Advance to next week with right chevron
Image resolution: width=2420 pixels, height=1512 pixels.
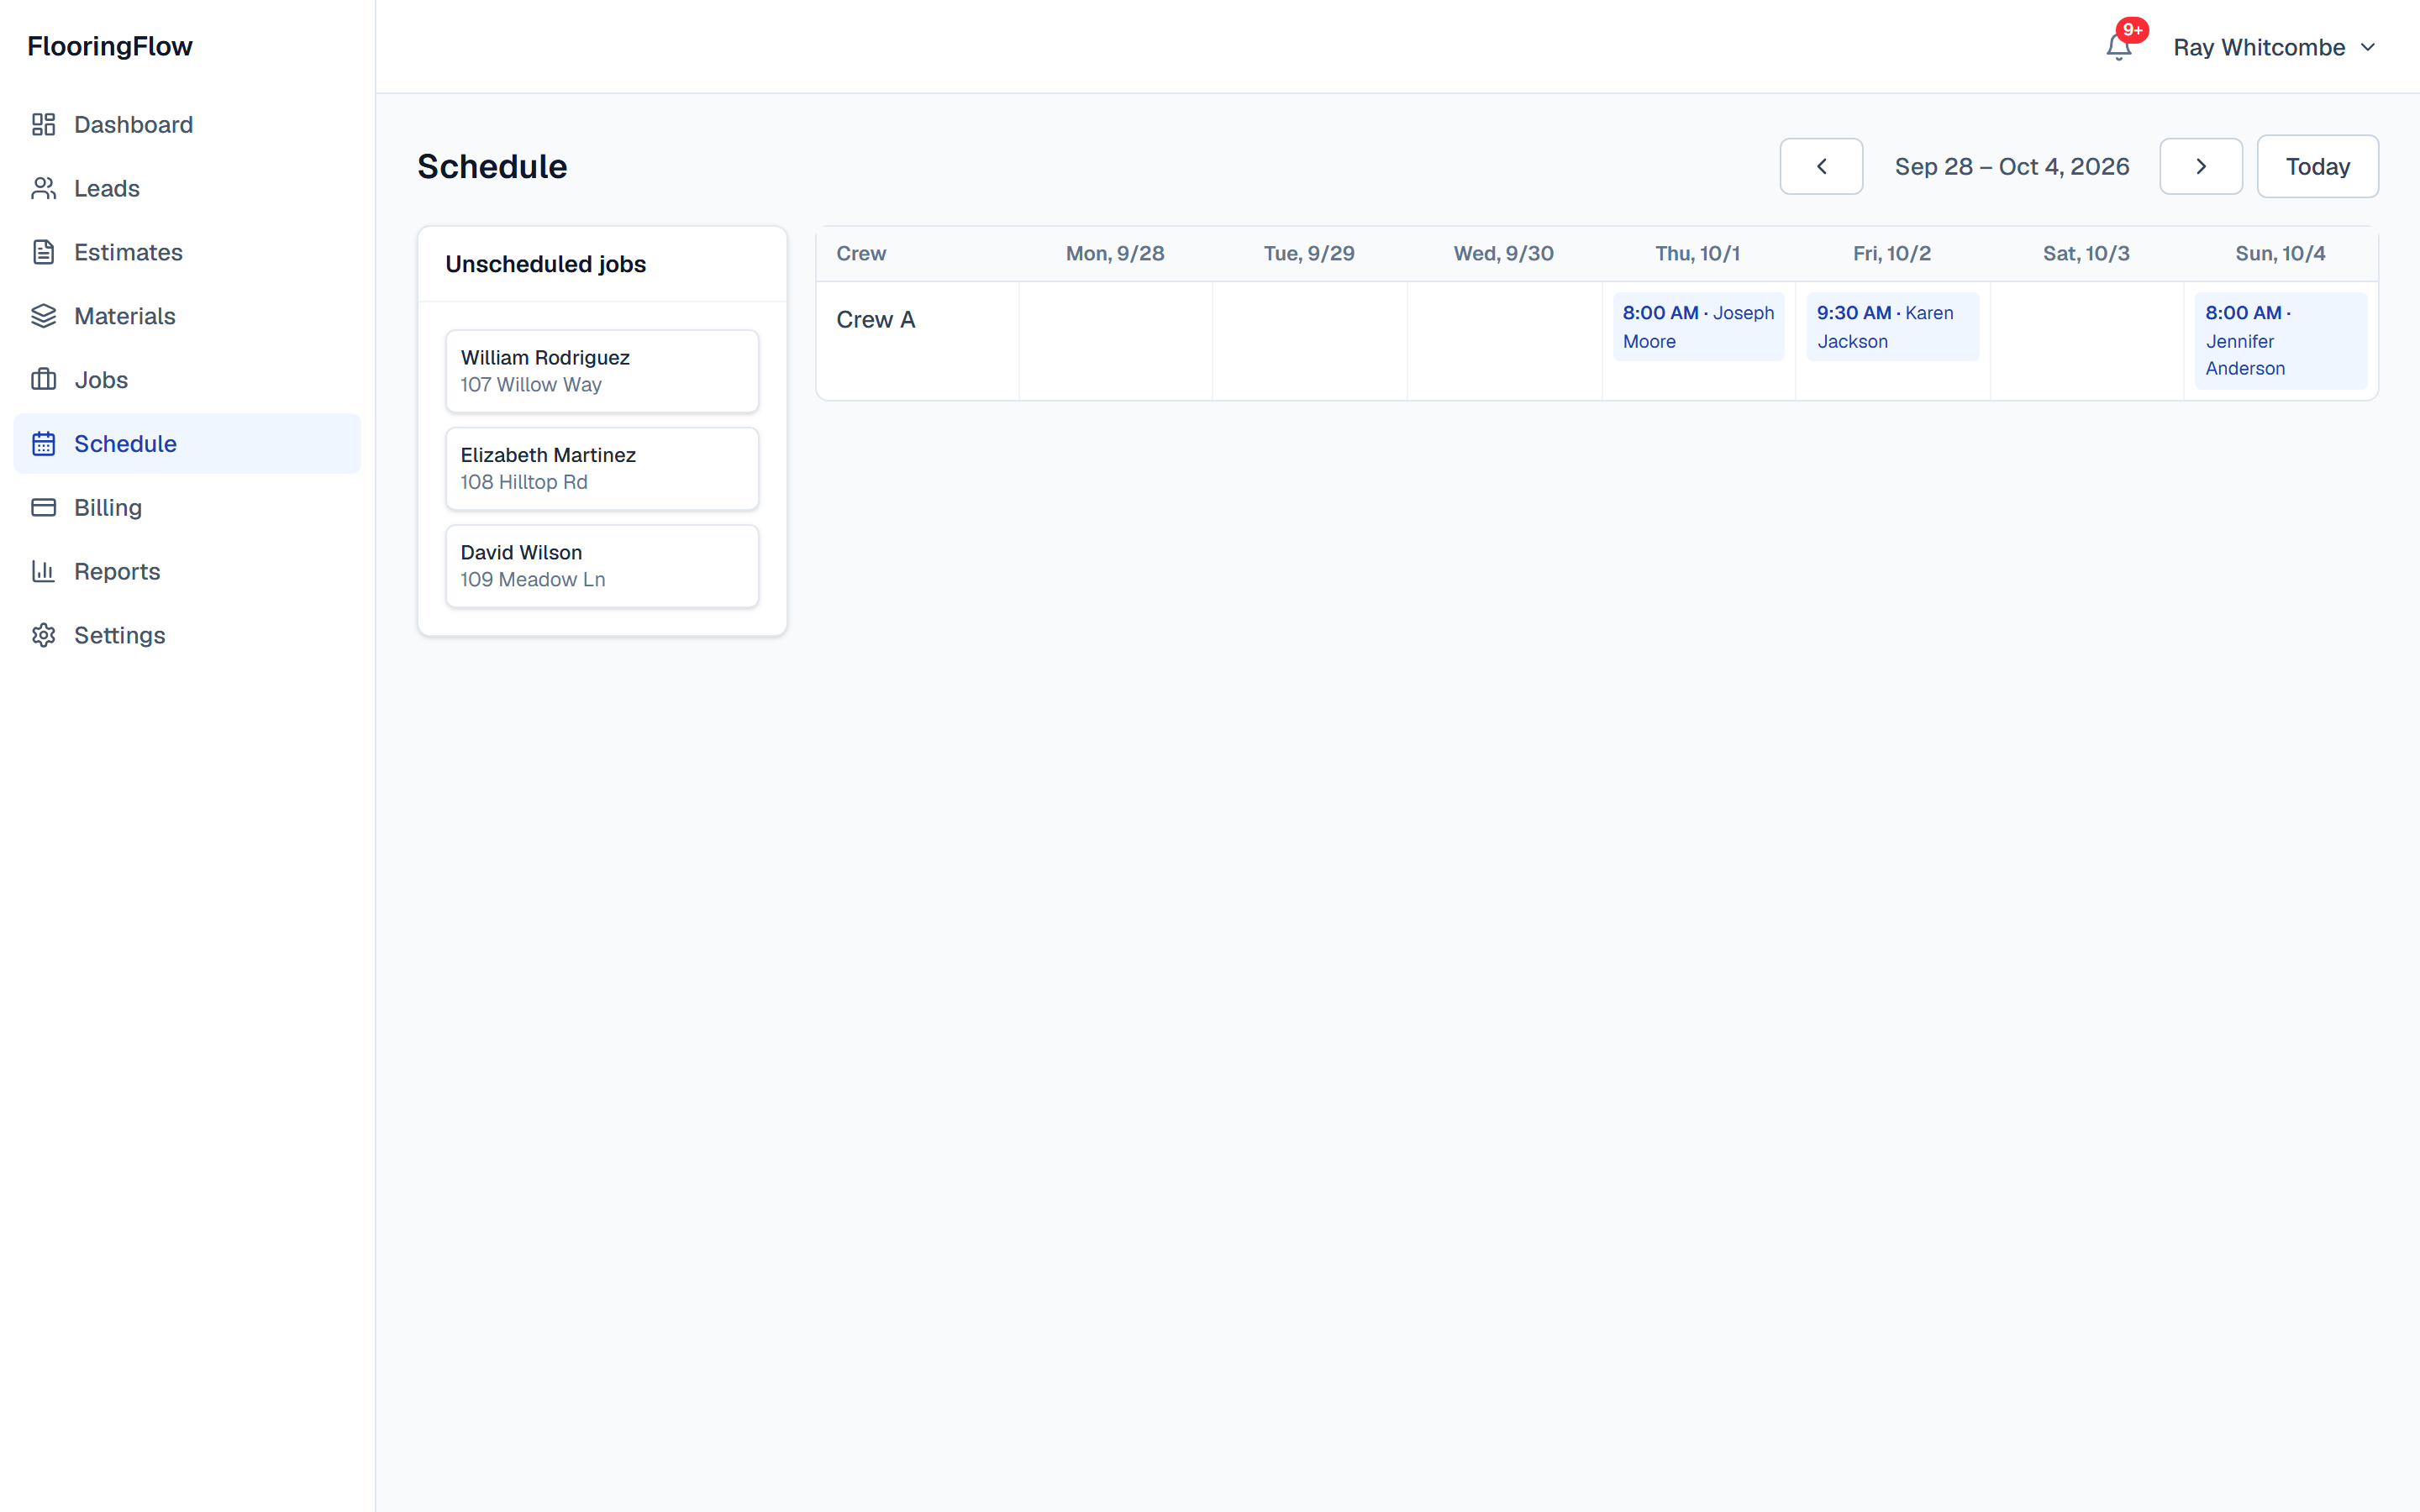[2201, 166]
